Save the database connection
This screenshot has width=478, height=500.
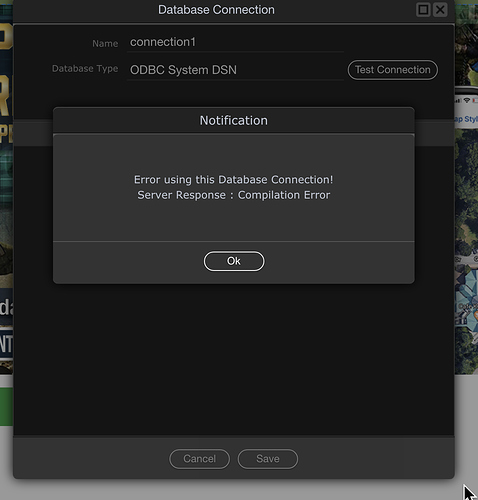[268, 459]
